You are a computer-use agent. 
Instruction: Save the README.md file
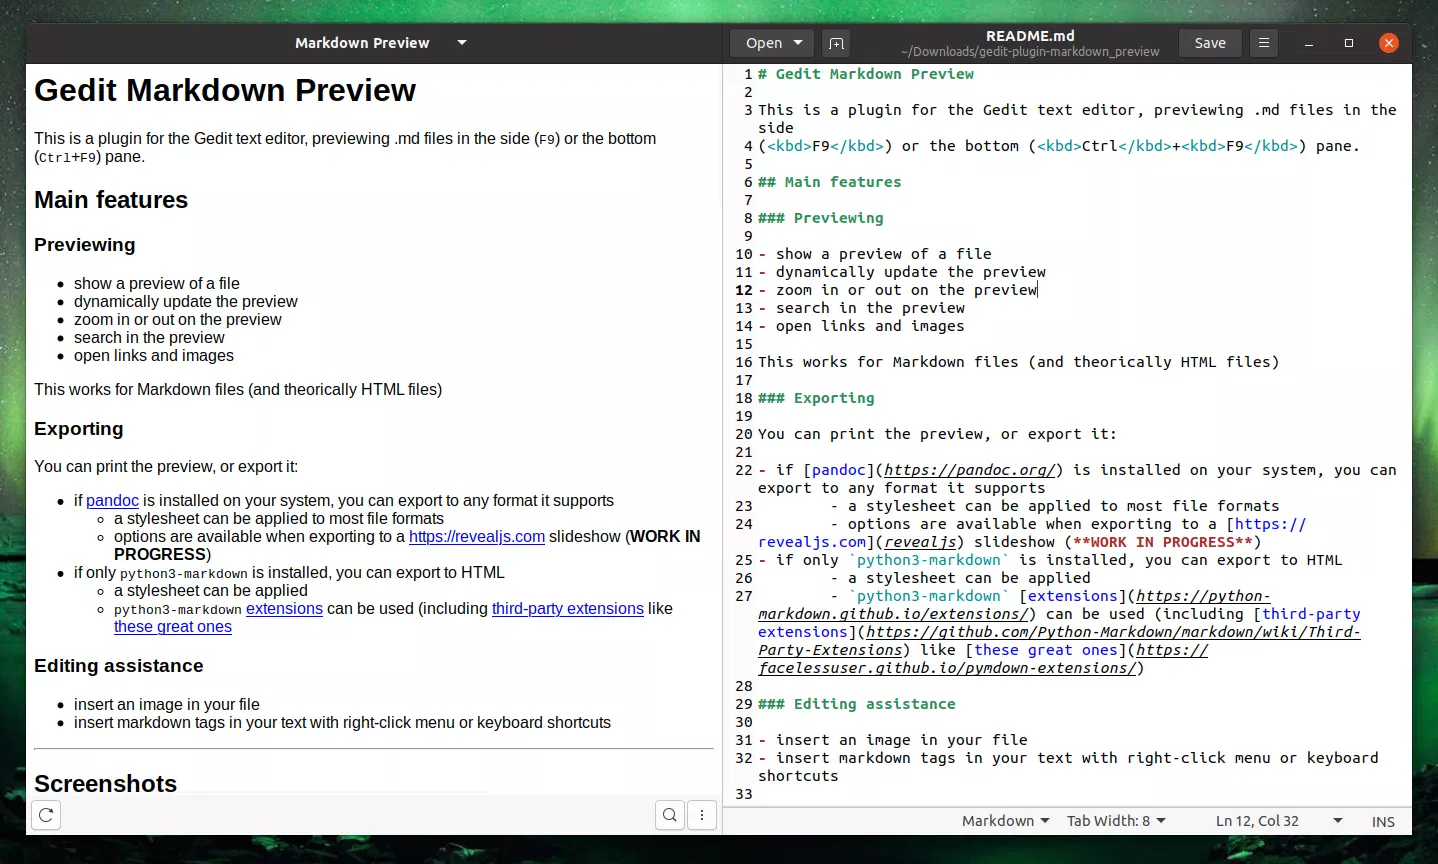1210,43
